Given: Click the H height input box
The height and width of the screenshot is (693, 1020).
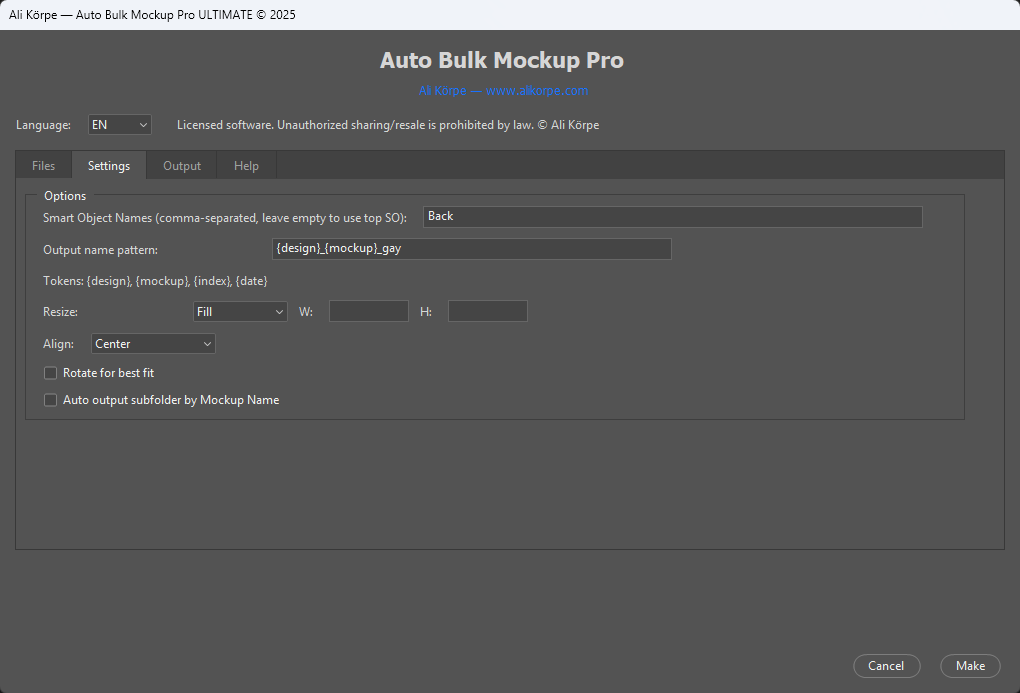Looking at the screenshot, I should pyautogui.click(x=487, y=311).
